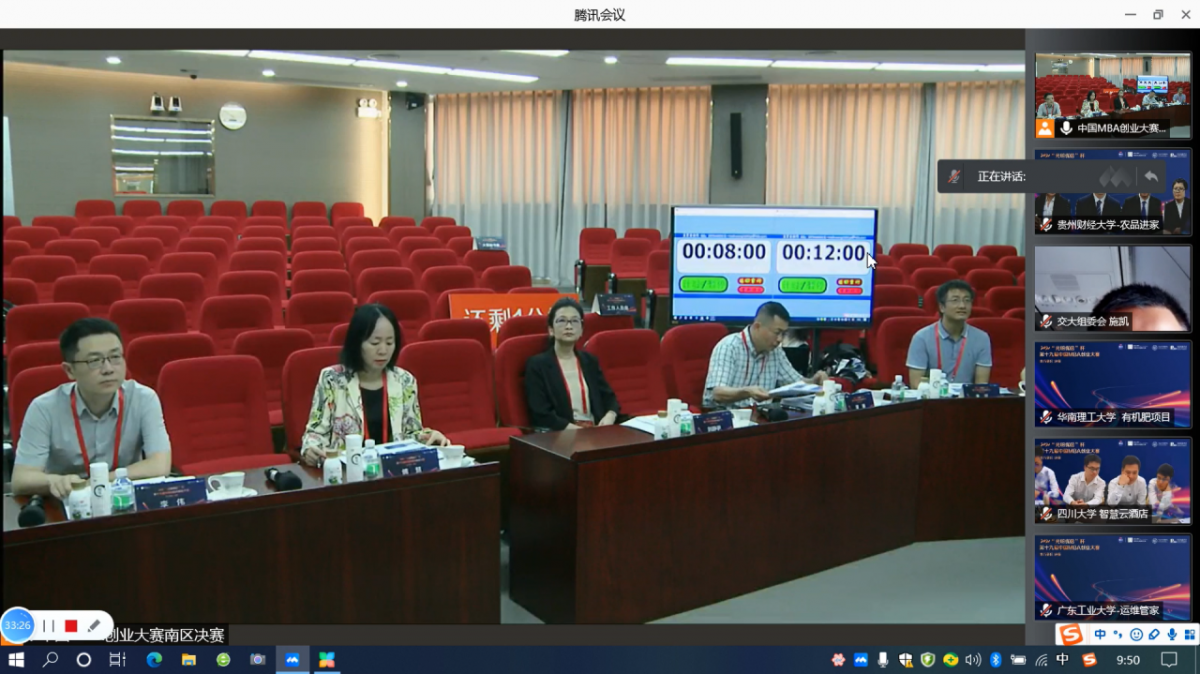1200x674 pixels.
Task: Open the Sogou emoji smiley panel
Action: tap(1136, 635)
